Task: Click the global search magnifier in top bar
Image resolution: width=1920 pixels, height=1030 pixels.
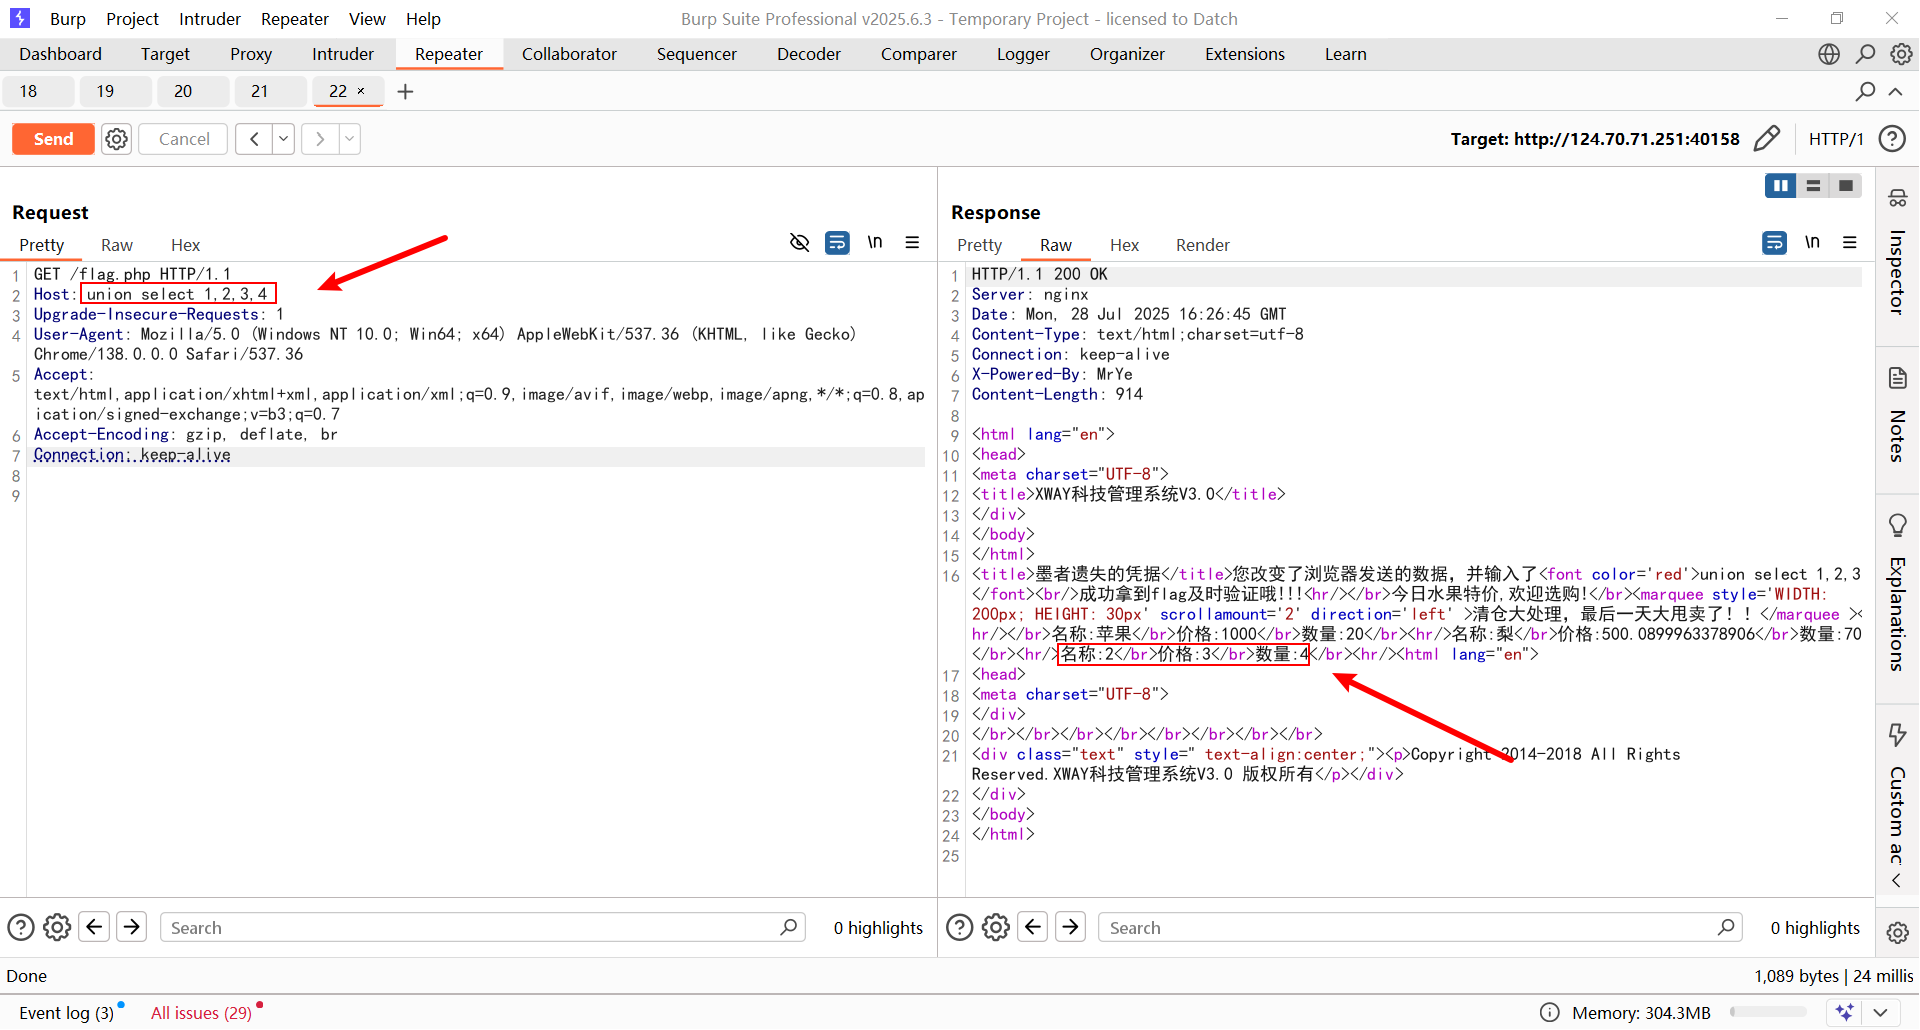Action: coord(1865,54)
